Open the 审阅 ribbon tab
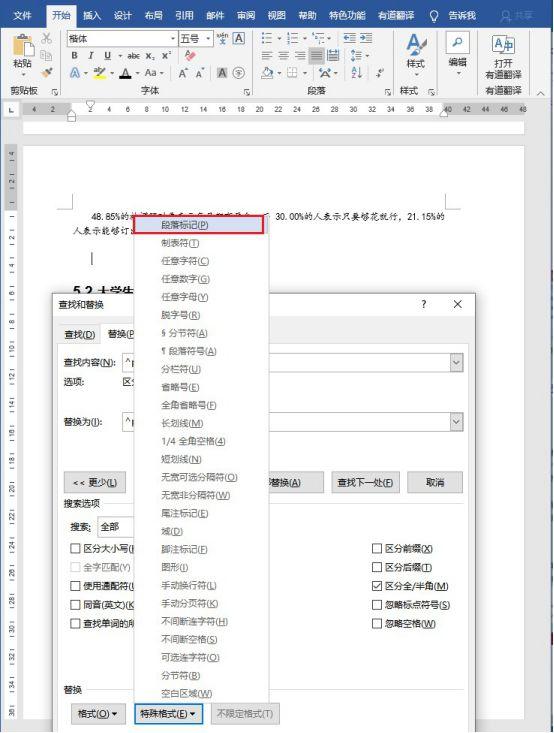 [246, 15]
